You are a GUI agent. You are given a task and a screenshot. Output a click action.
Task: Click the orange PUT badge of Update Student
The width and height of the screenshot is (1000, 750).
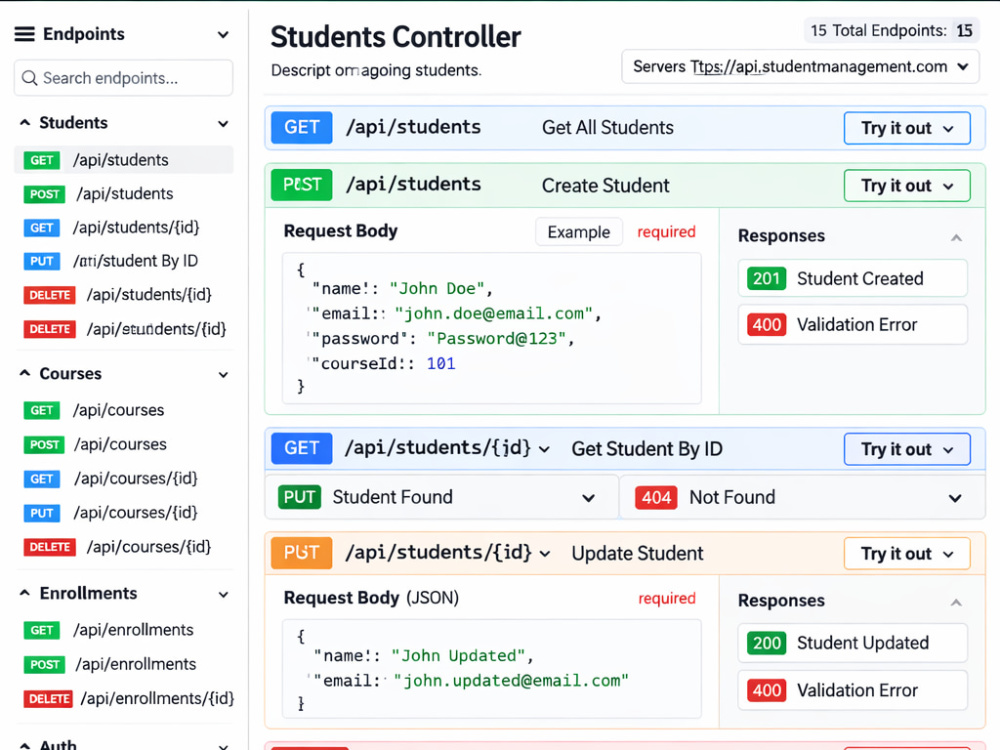[302, 552]
